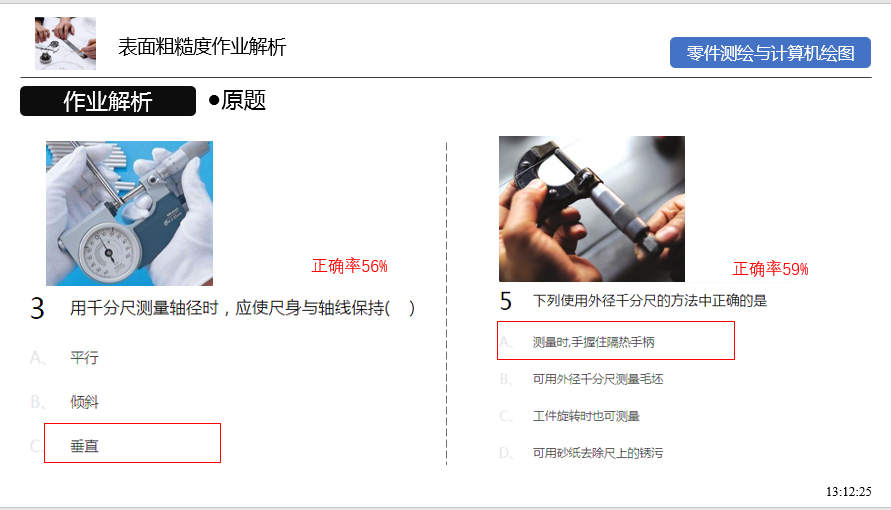
Task: Click the 正确率59% red label
Action: tap(771, 269)
